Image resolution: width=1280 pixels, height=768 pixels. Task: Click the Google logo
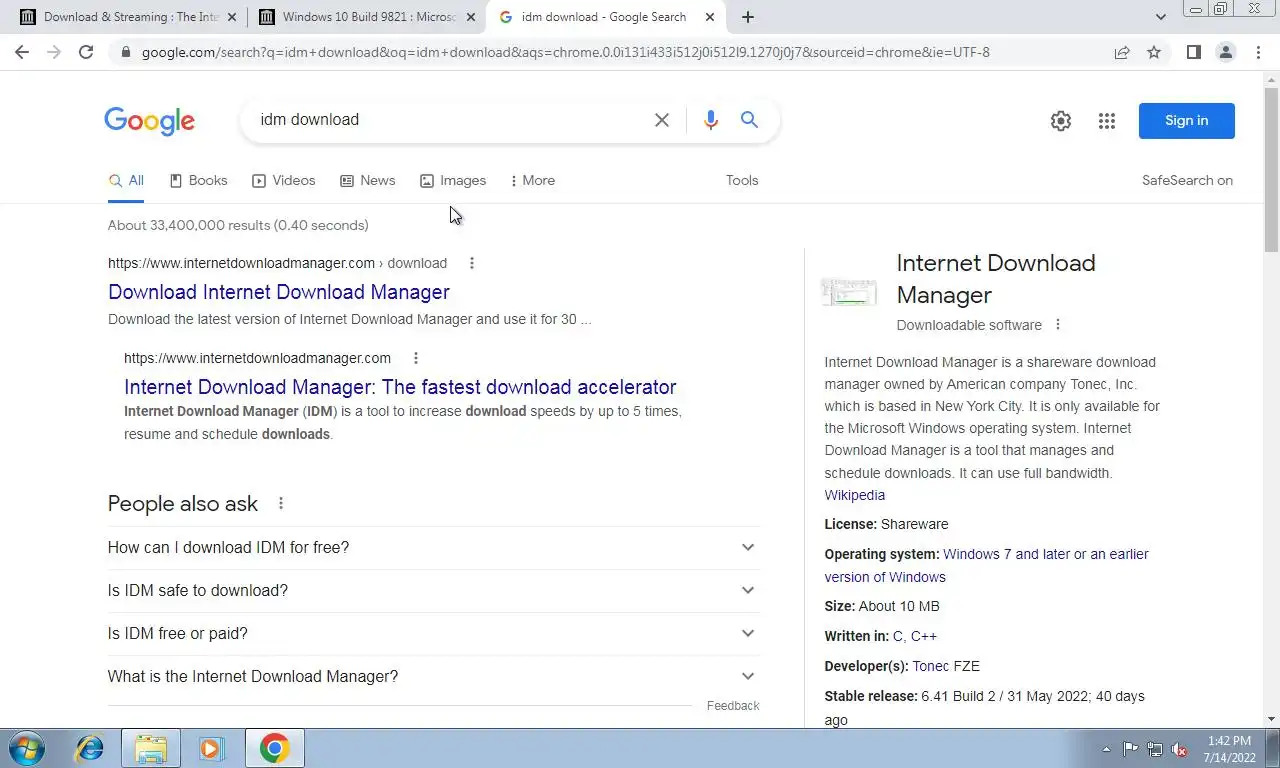point(150,121)
